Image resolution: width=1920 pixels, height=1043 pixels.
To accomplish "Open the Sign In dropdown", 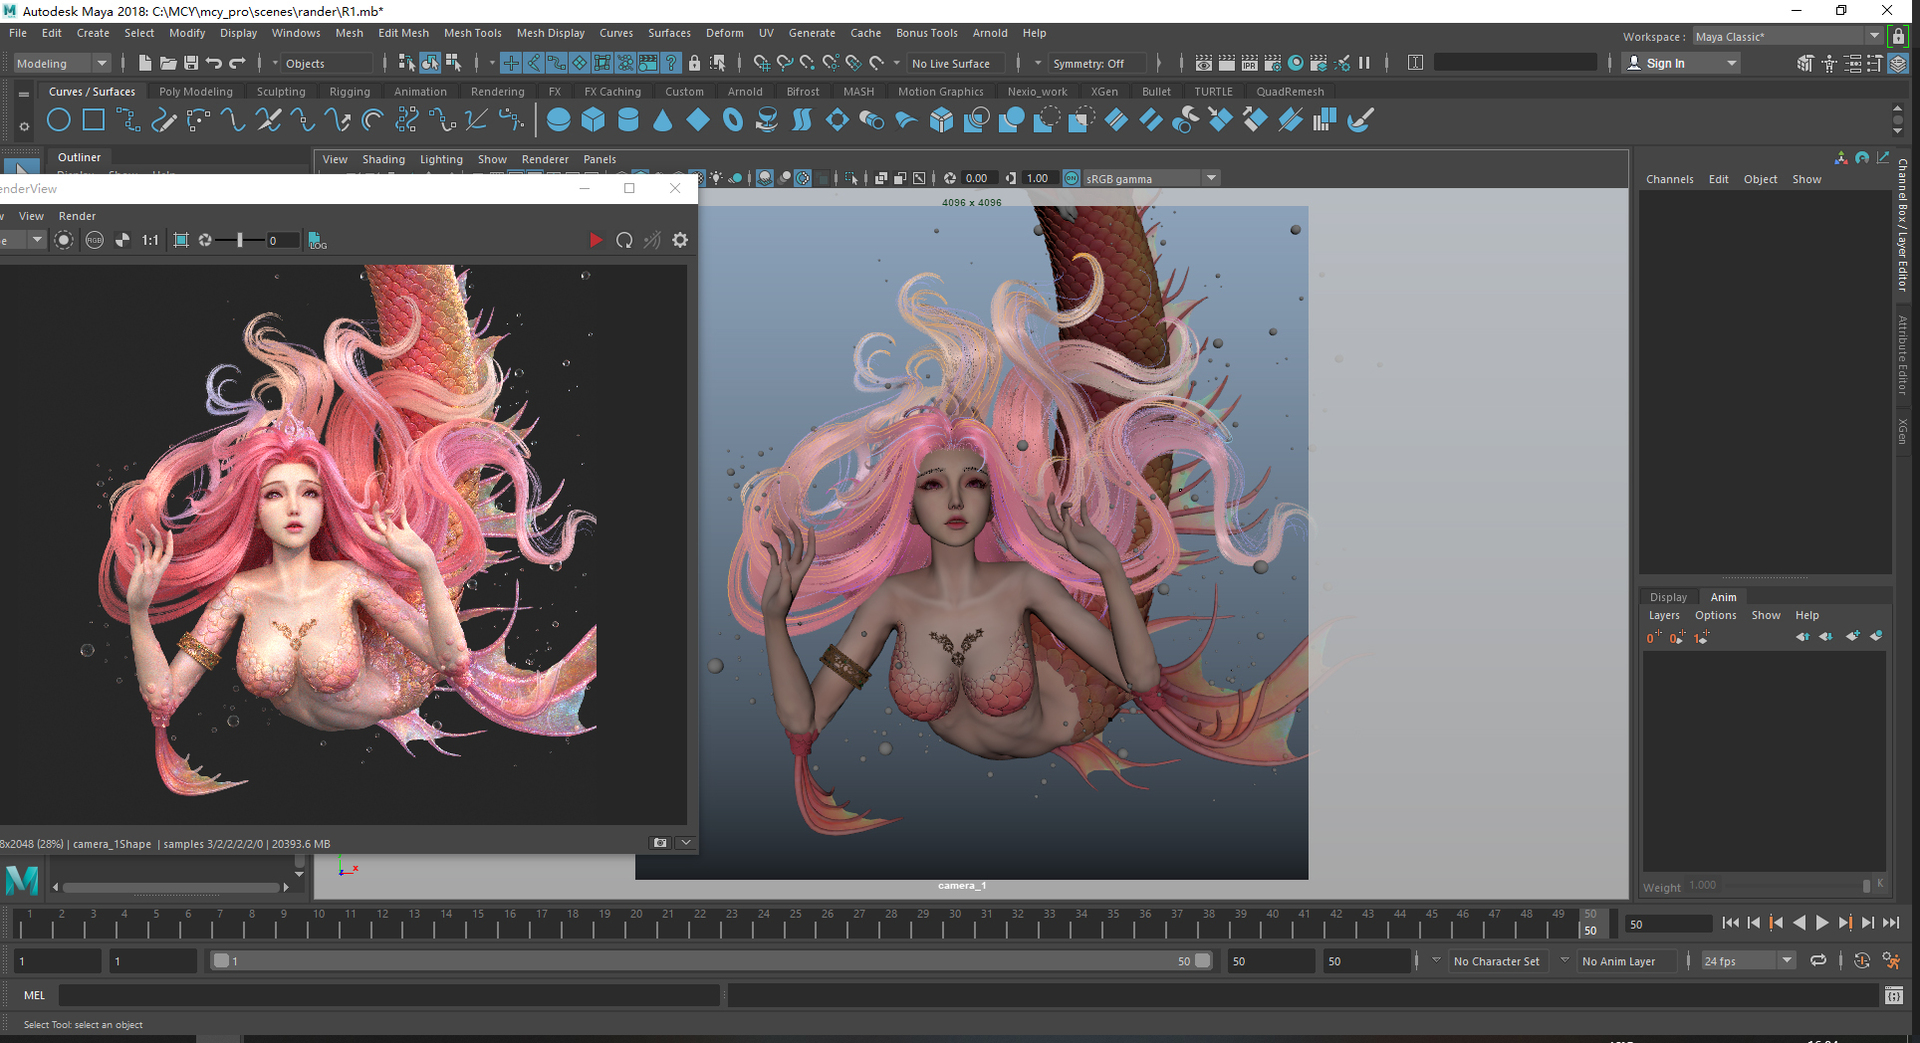I will pos(1681,63).
